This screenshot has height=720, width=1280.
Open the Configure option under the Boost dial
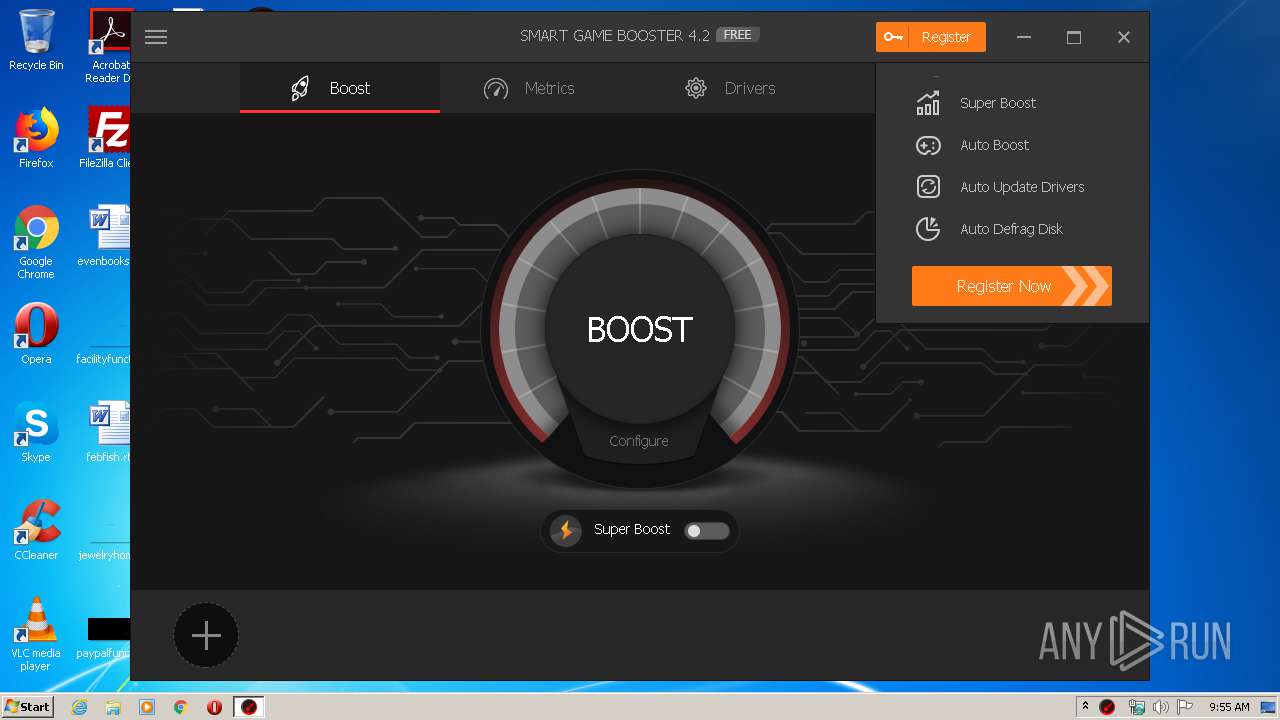[x=639, y=441]
